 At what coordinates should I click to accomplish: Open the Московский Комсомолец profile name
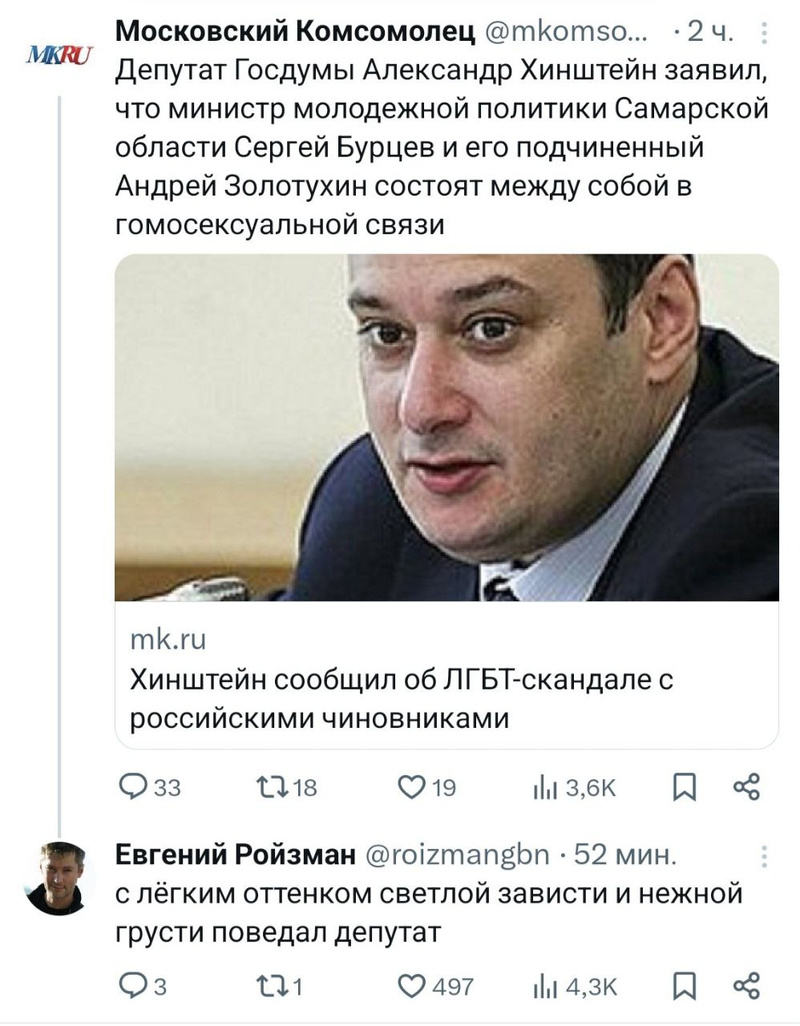[x=296, y=33]
